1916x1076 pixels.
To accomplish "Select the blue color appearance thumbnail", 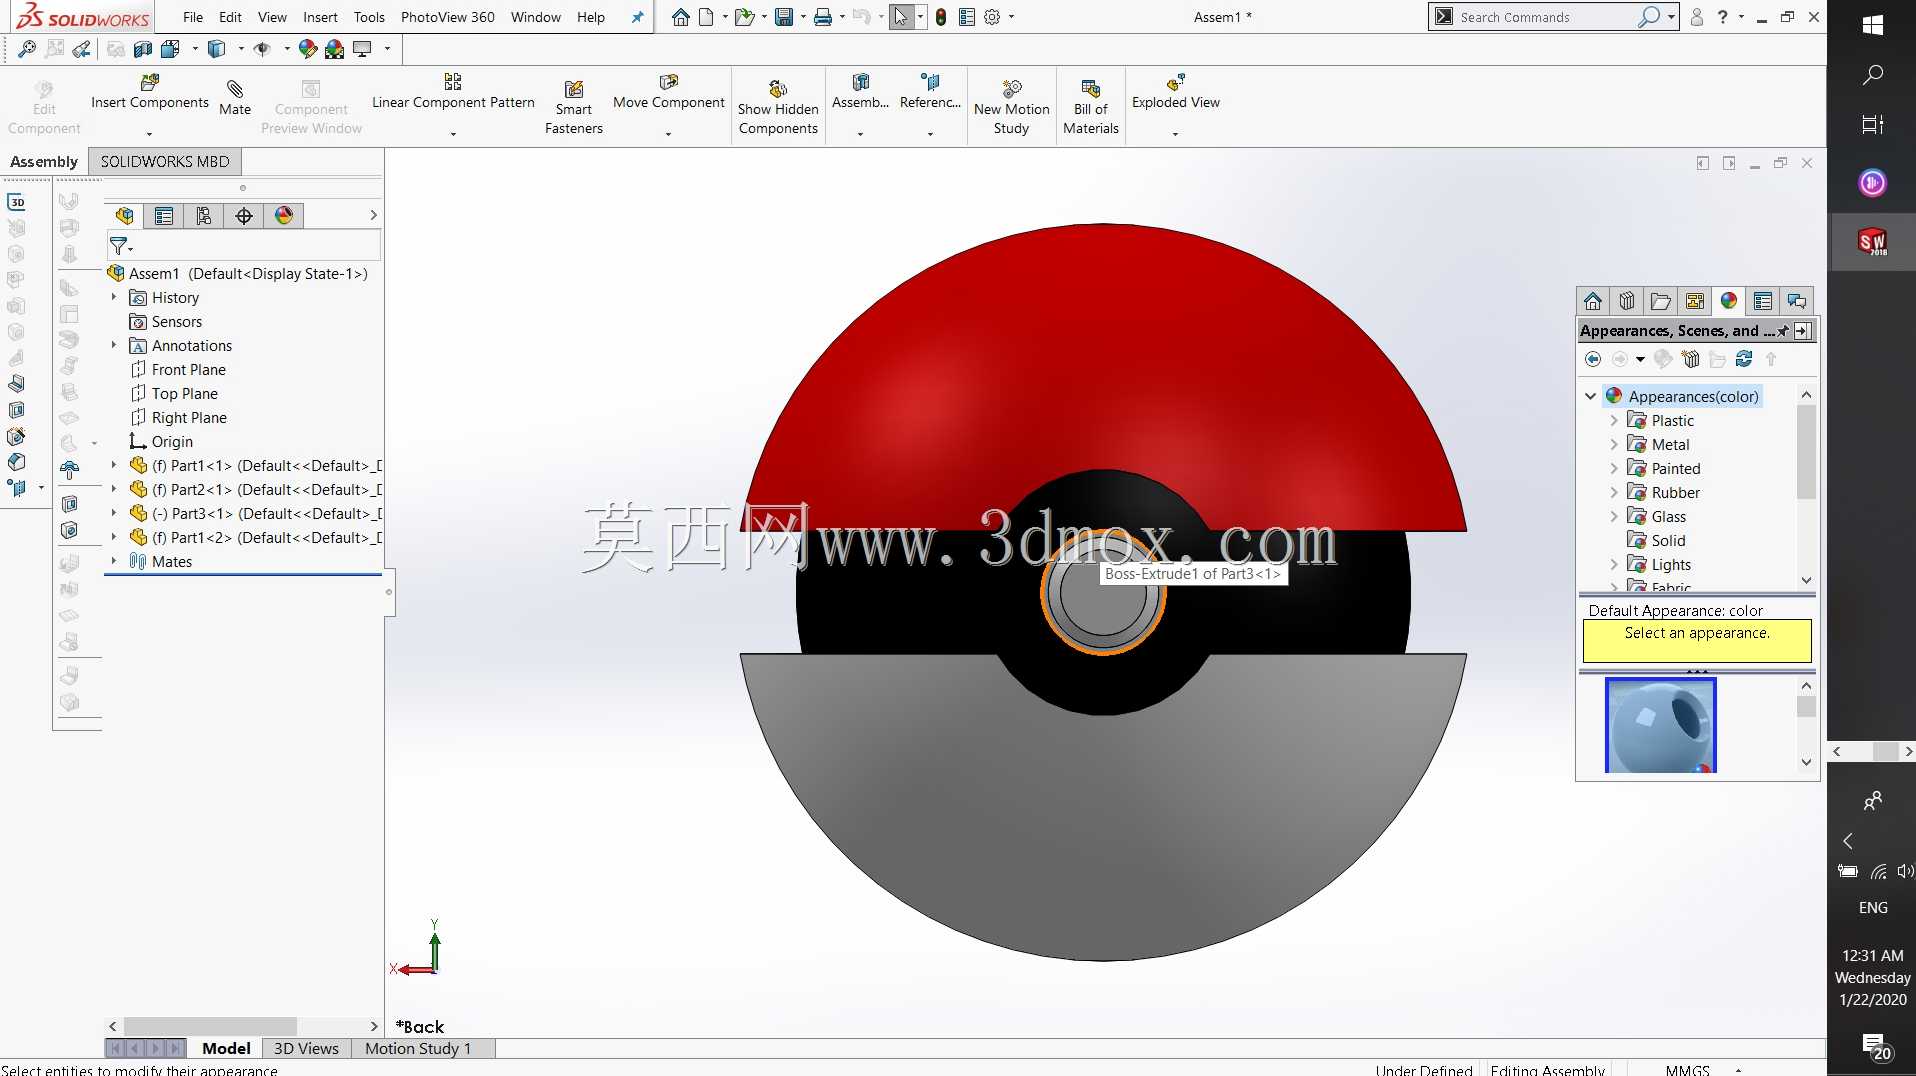I will point(1660,725).
